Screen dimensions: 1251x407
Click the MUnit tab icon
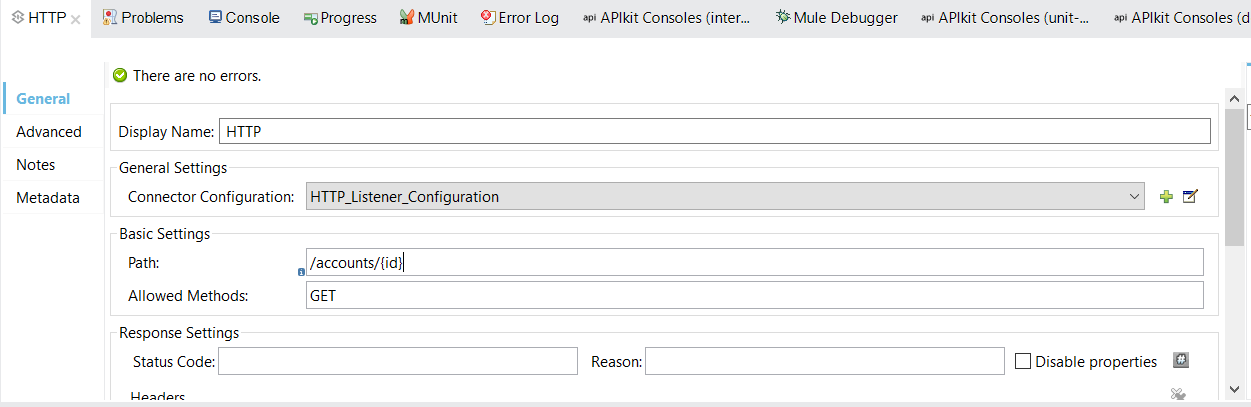pyautogui.click(x=407, y=18)
